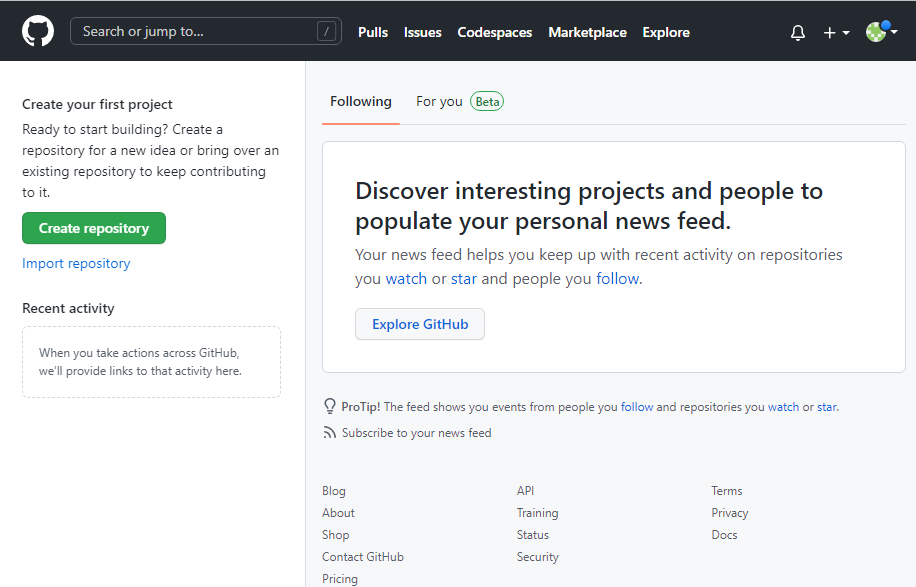
Task: Click the Status footer link
Action: [532, 535]
